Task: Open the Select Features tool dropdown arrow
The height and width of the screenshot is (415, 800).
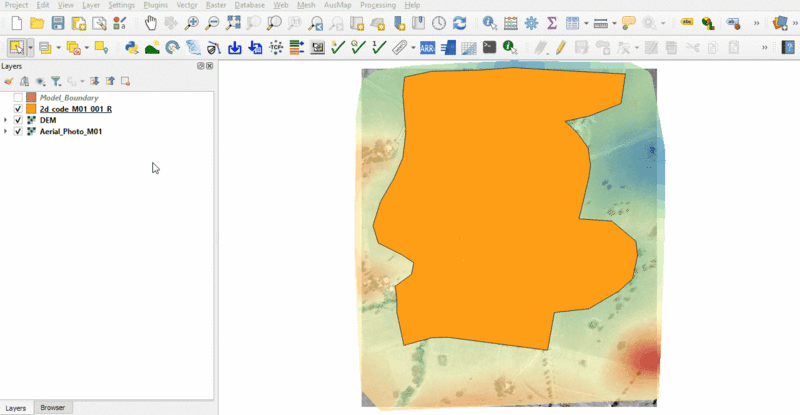Action: tap(31, 47)
